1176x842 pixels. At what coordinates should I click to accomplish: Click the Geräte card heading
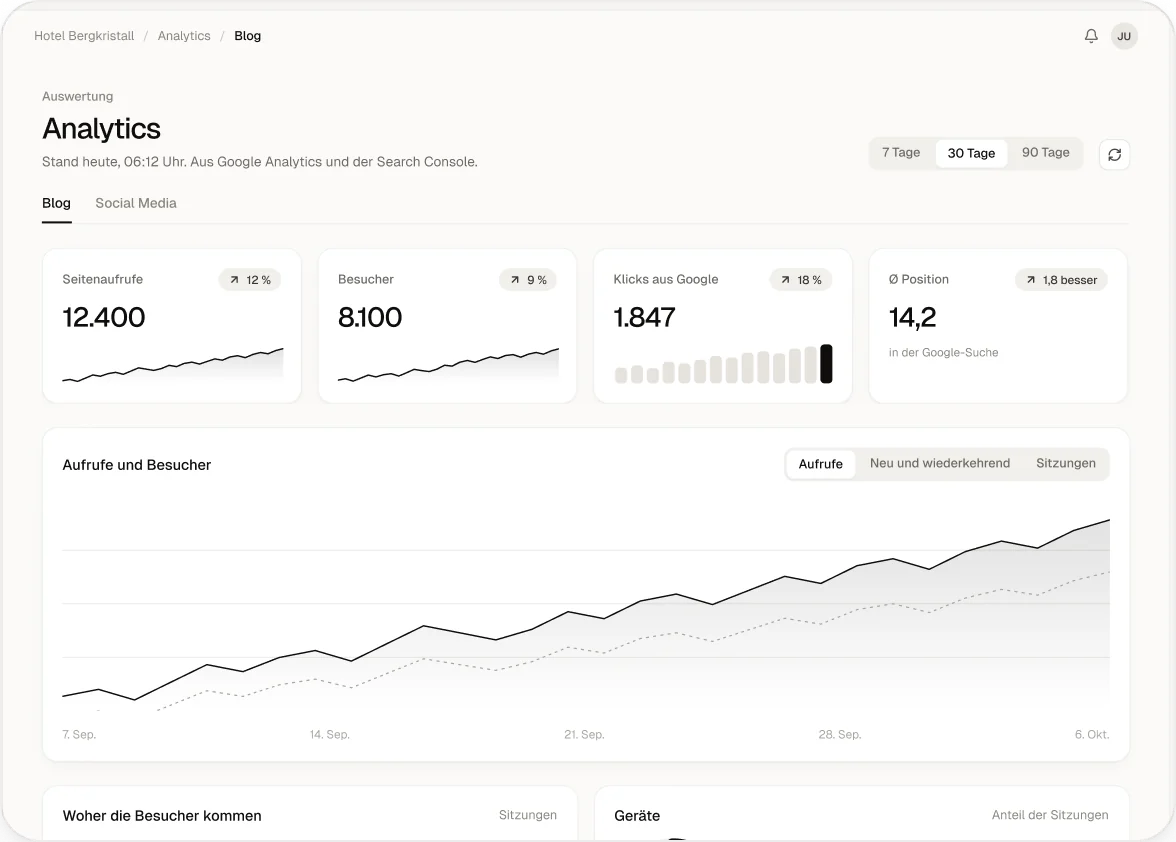tap(637, 816)
